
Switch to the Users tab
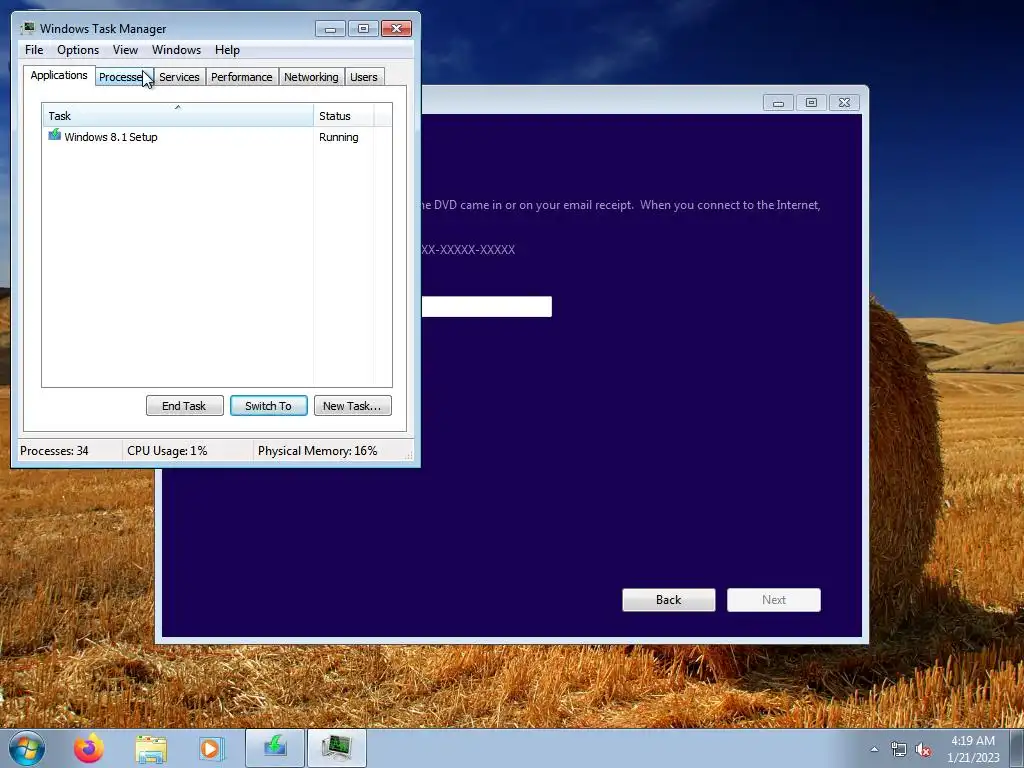coord(364,77)
